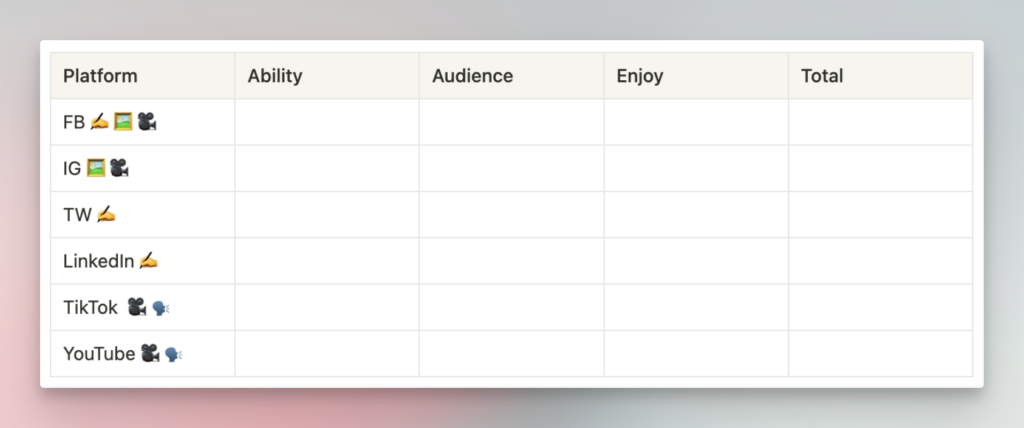1024x428 pixels.
Task: Click the writing hand emoji next to LinkedIn
Action: [x=149, y=261]
